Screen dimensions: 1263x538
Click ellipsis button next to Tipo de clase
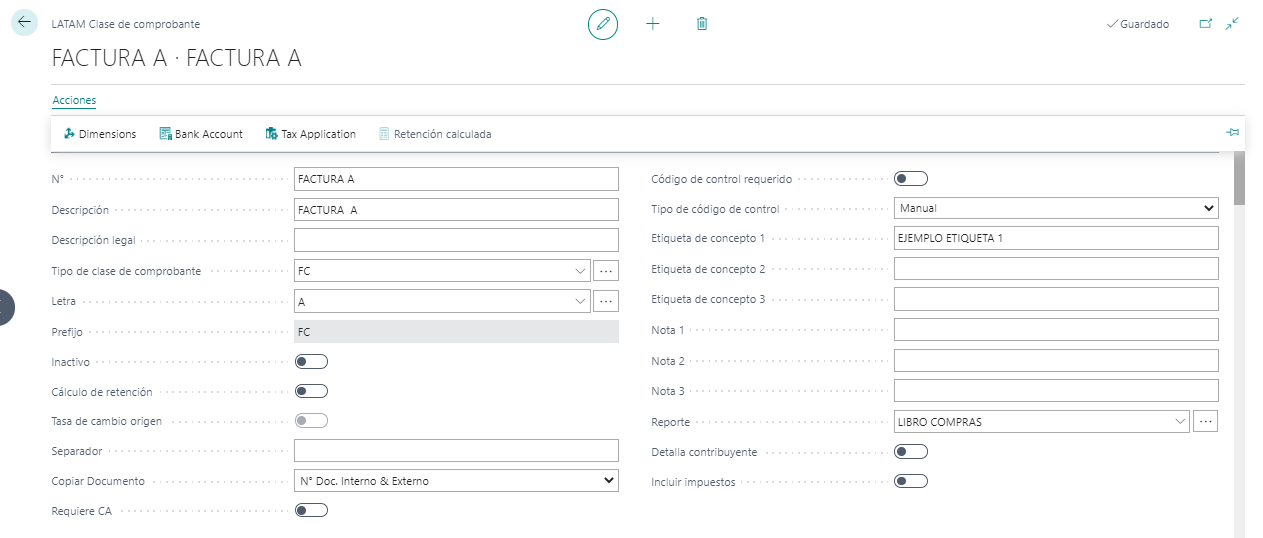coord(606,271)
